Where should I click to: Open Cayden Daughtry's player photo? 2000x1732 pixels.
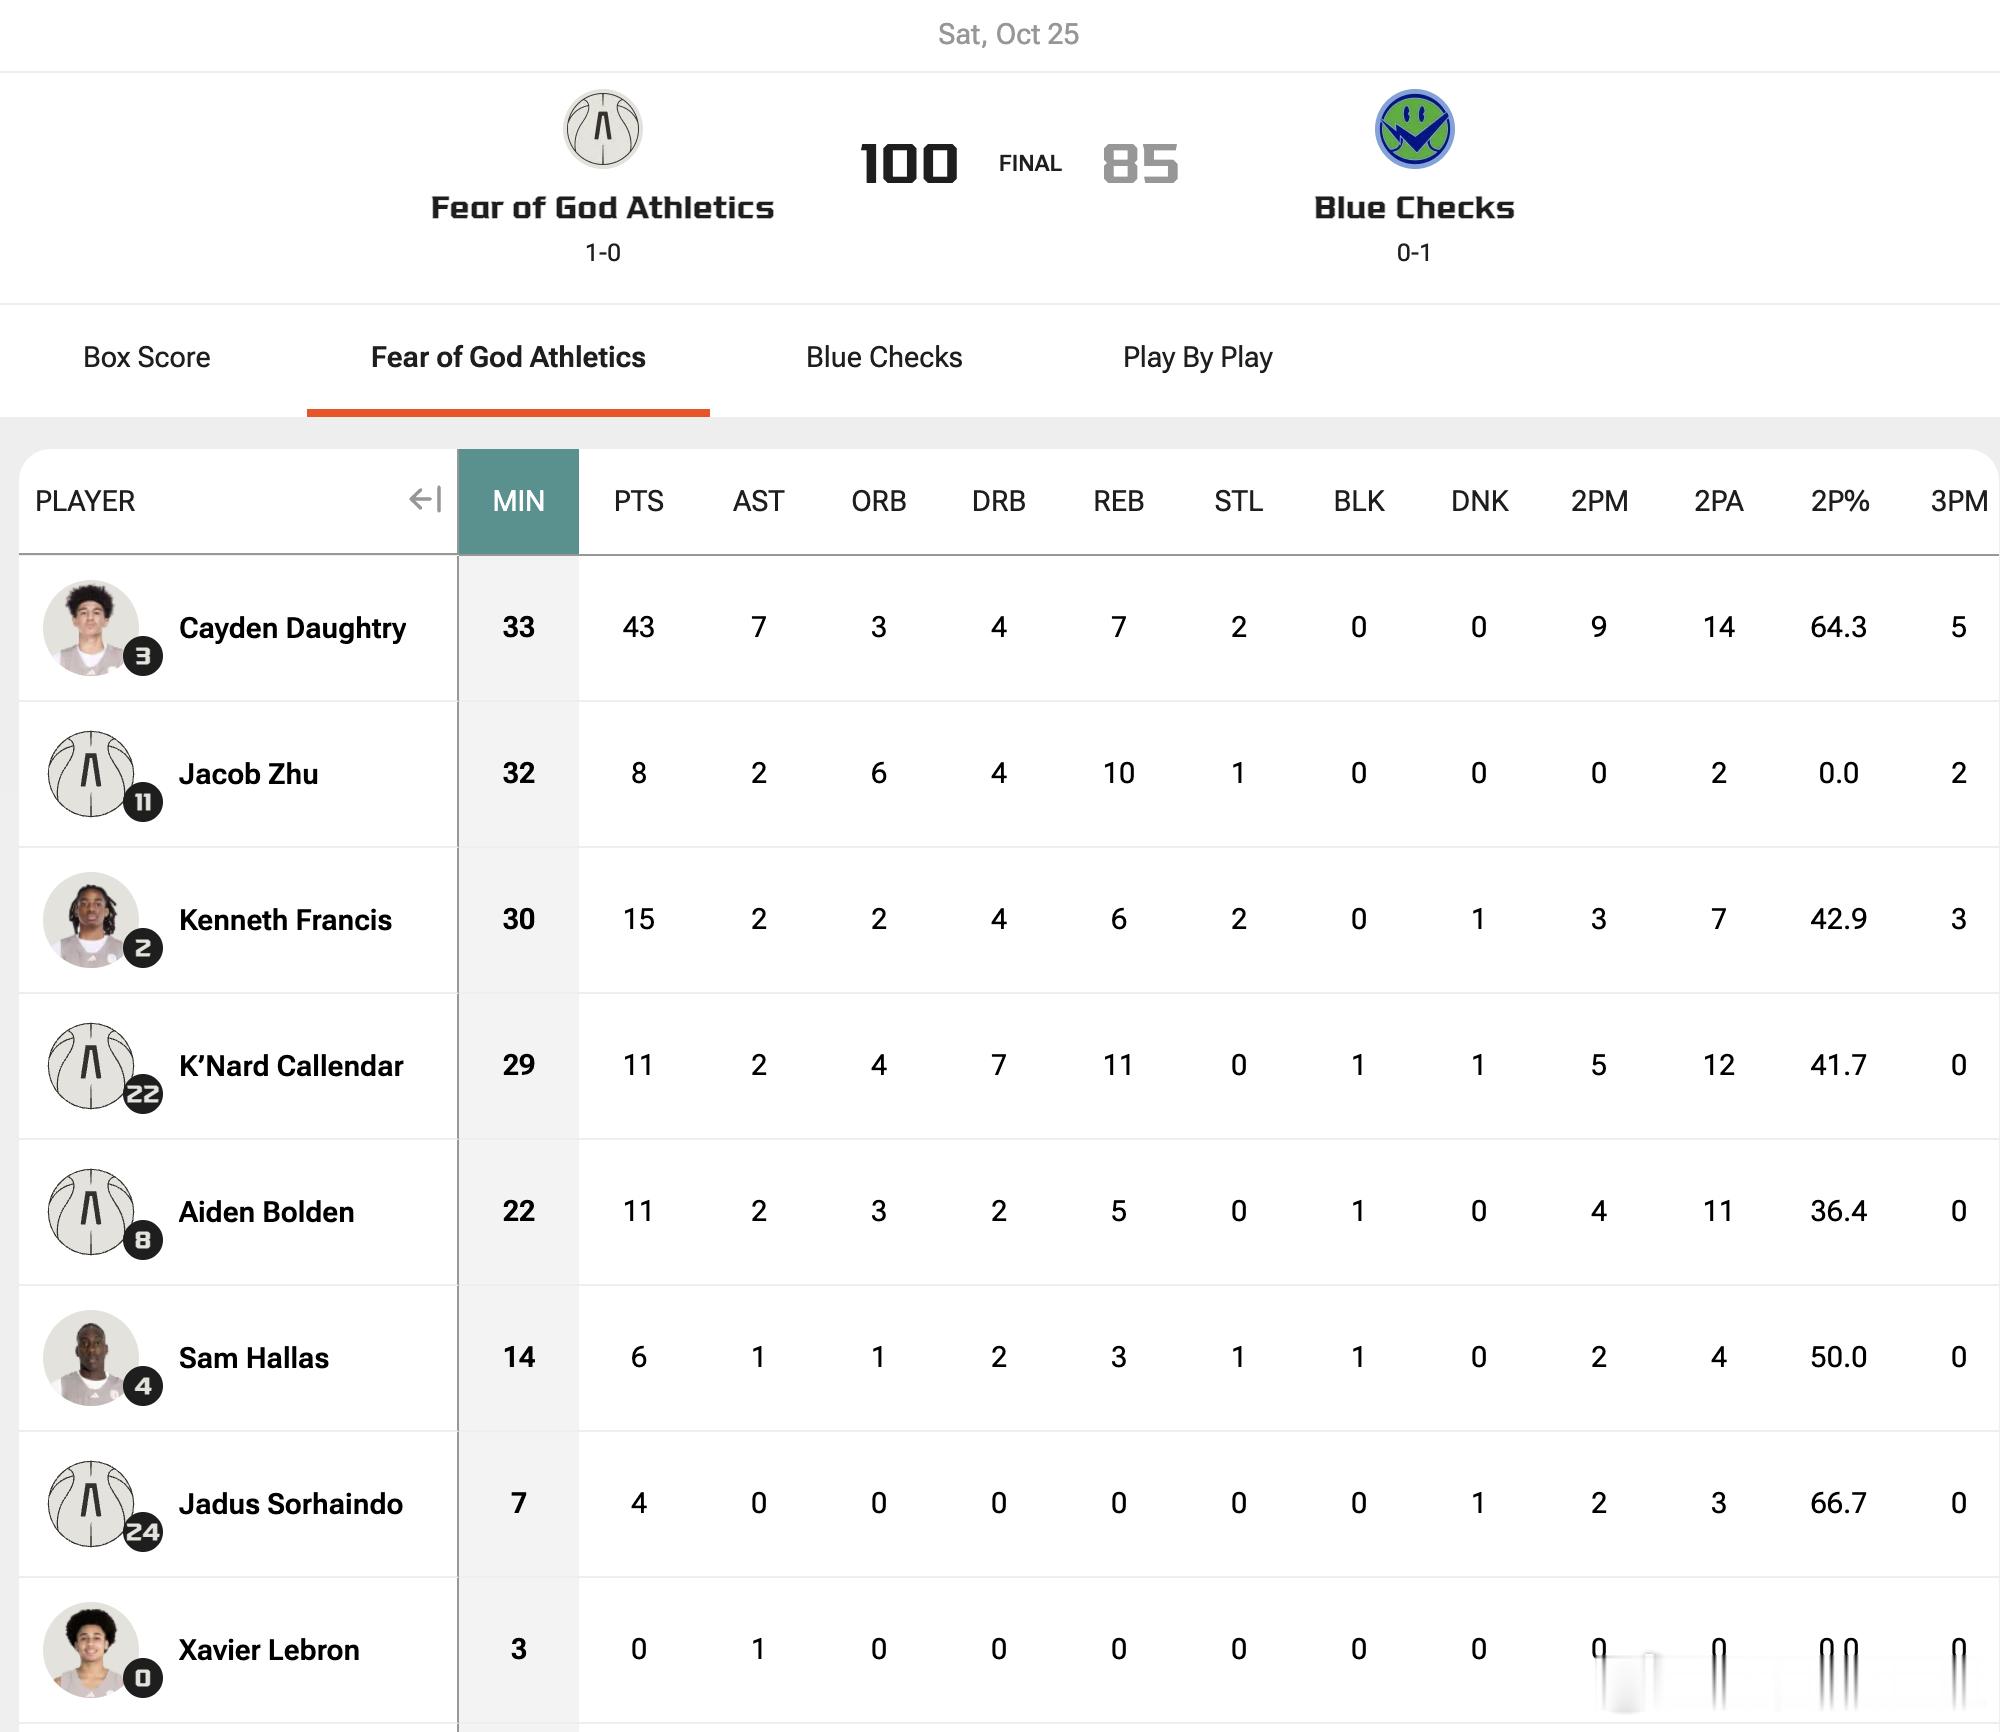(x=91, y=628)
